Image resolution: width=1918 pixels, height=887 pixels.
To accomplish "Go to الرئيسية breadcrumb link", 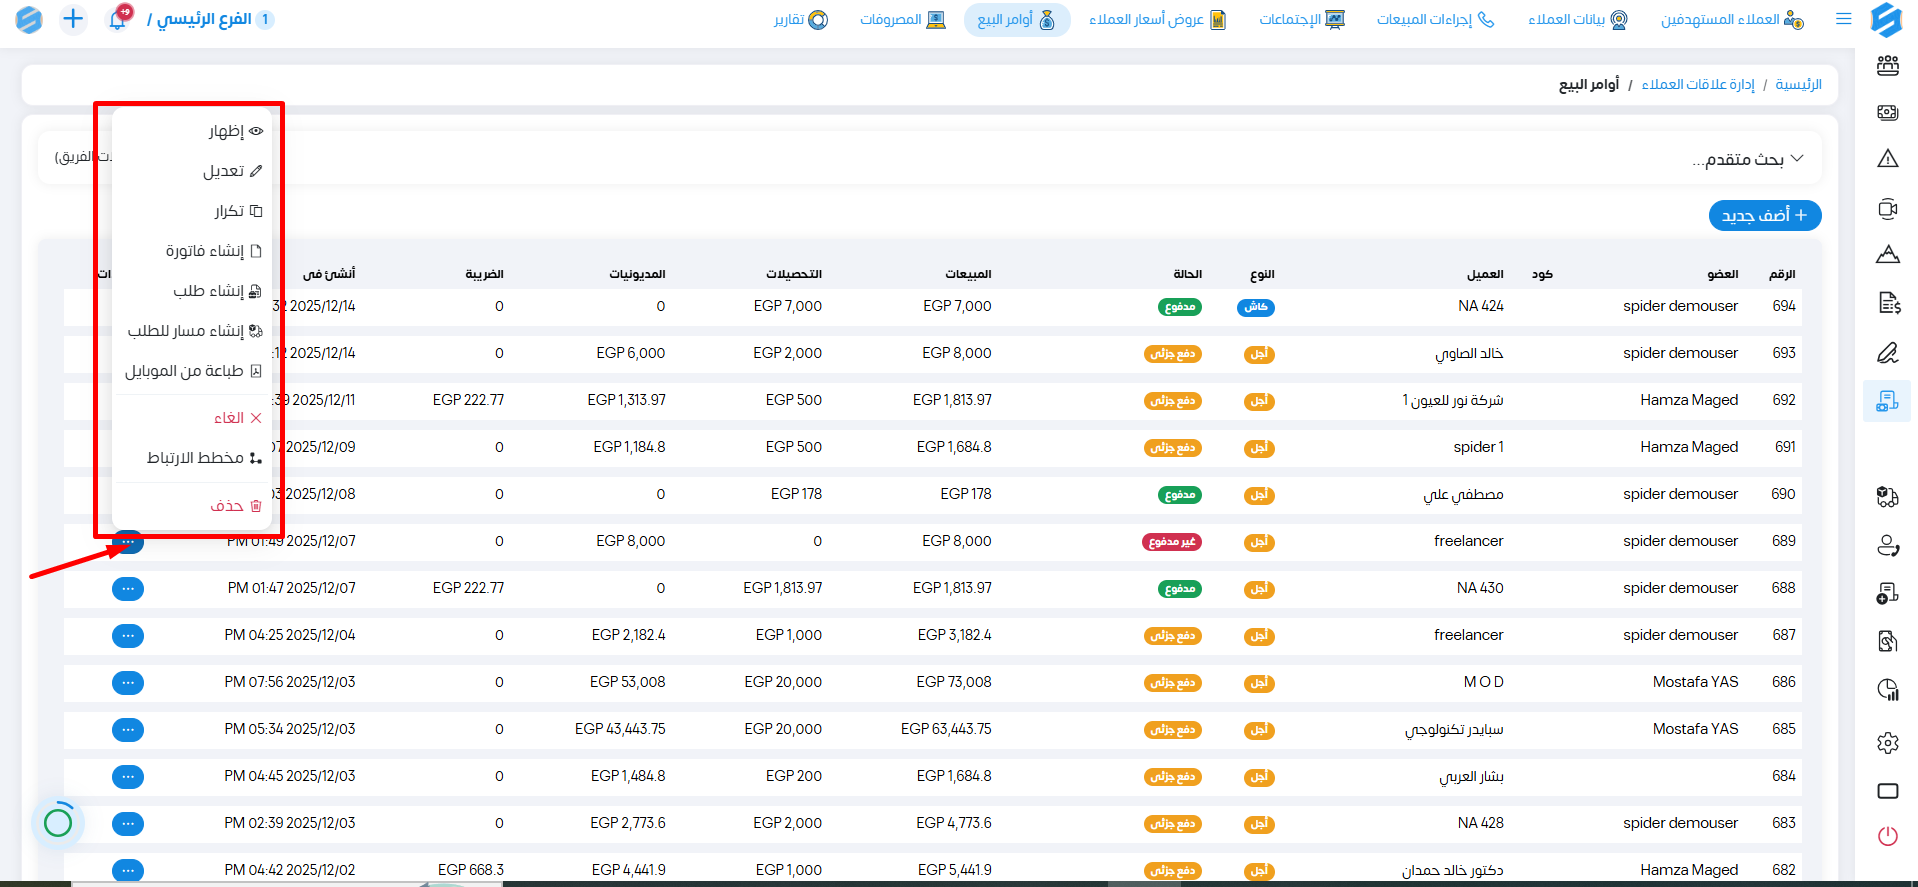I will pos(1798,85).
